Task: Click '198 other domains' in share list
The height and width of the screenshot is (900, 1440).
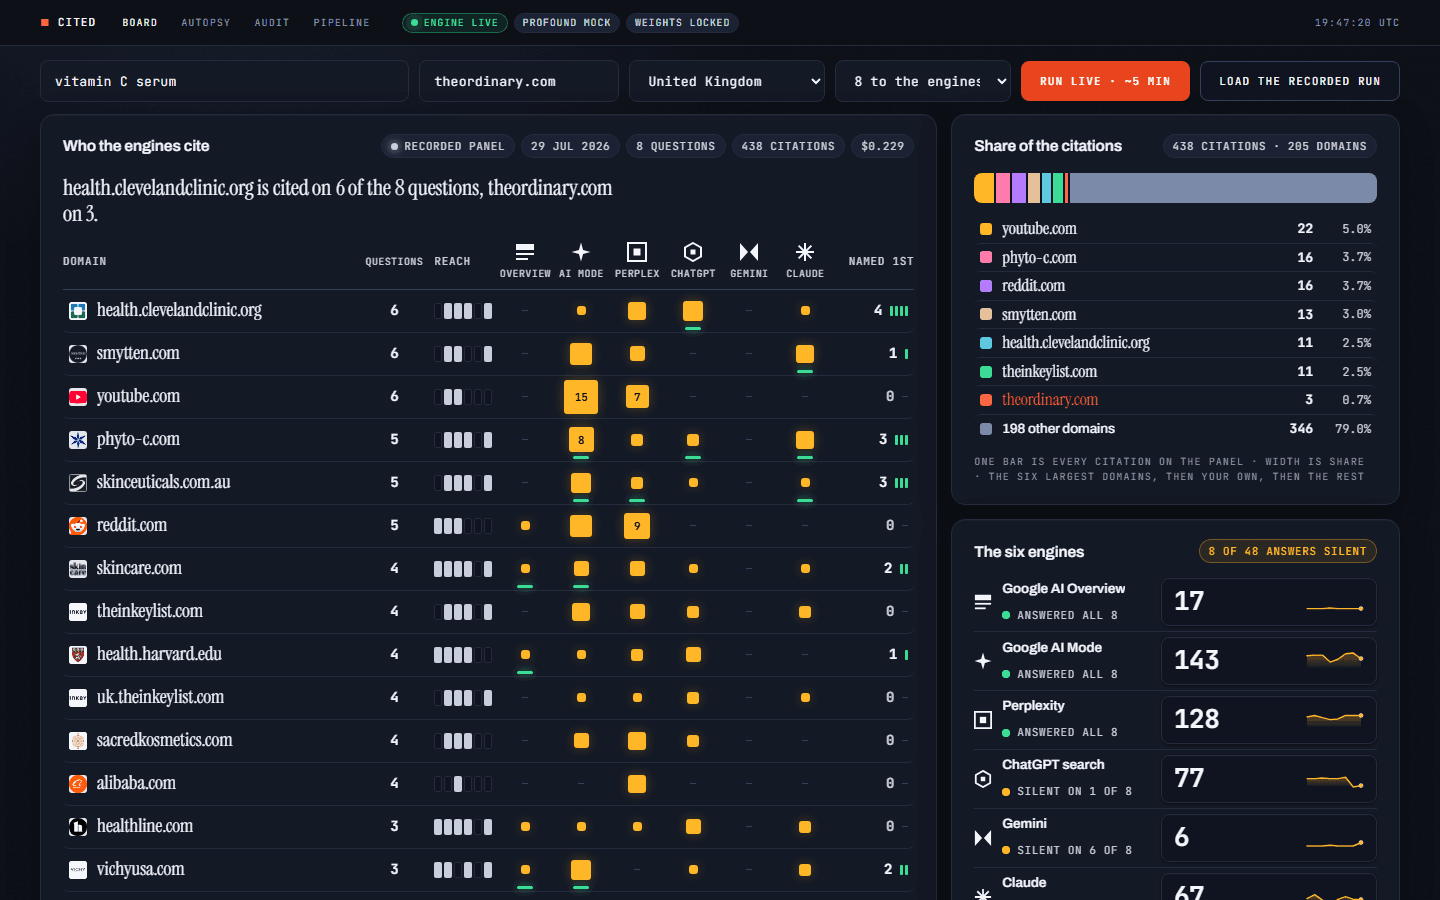Action: click(x=1058, y=429)
